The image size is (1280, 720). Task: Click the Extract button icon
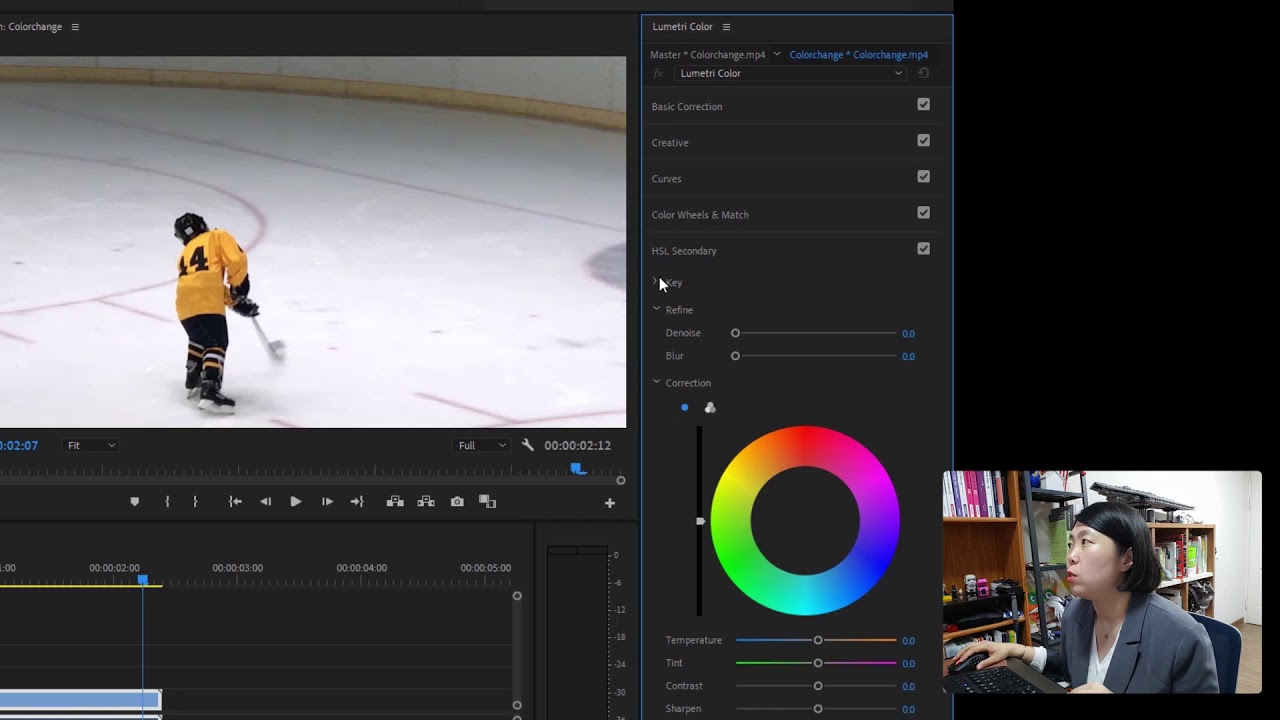tap(426, 502)
